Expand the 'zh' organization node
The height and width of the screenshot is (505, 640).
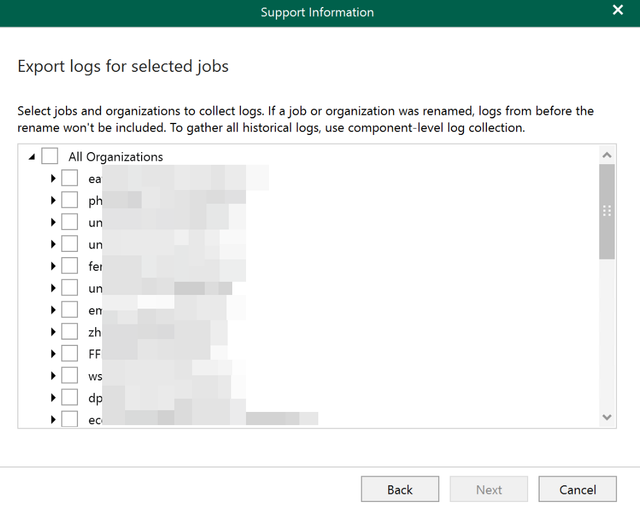pos(53,332)
